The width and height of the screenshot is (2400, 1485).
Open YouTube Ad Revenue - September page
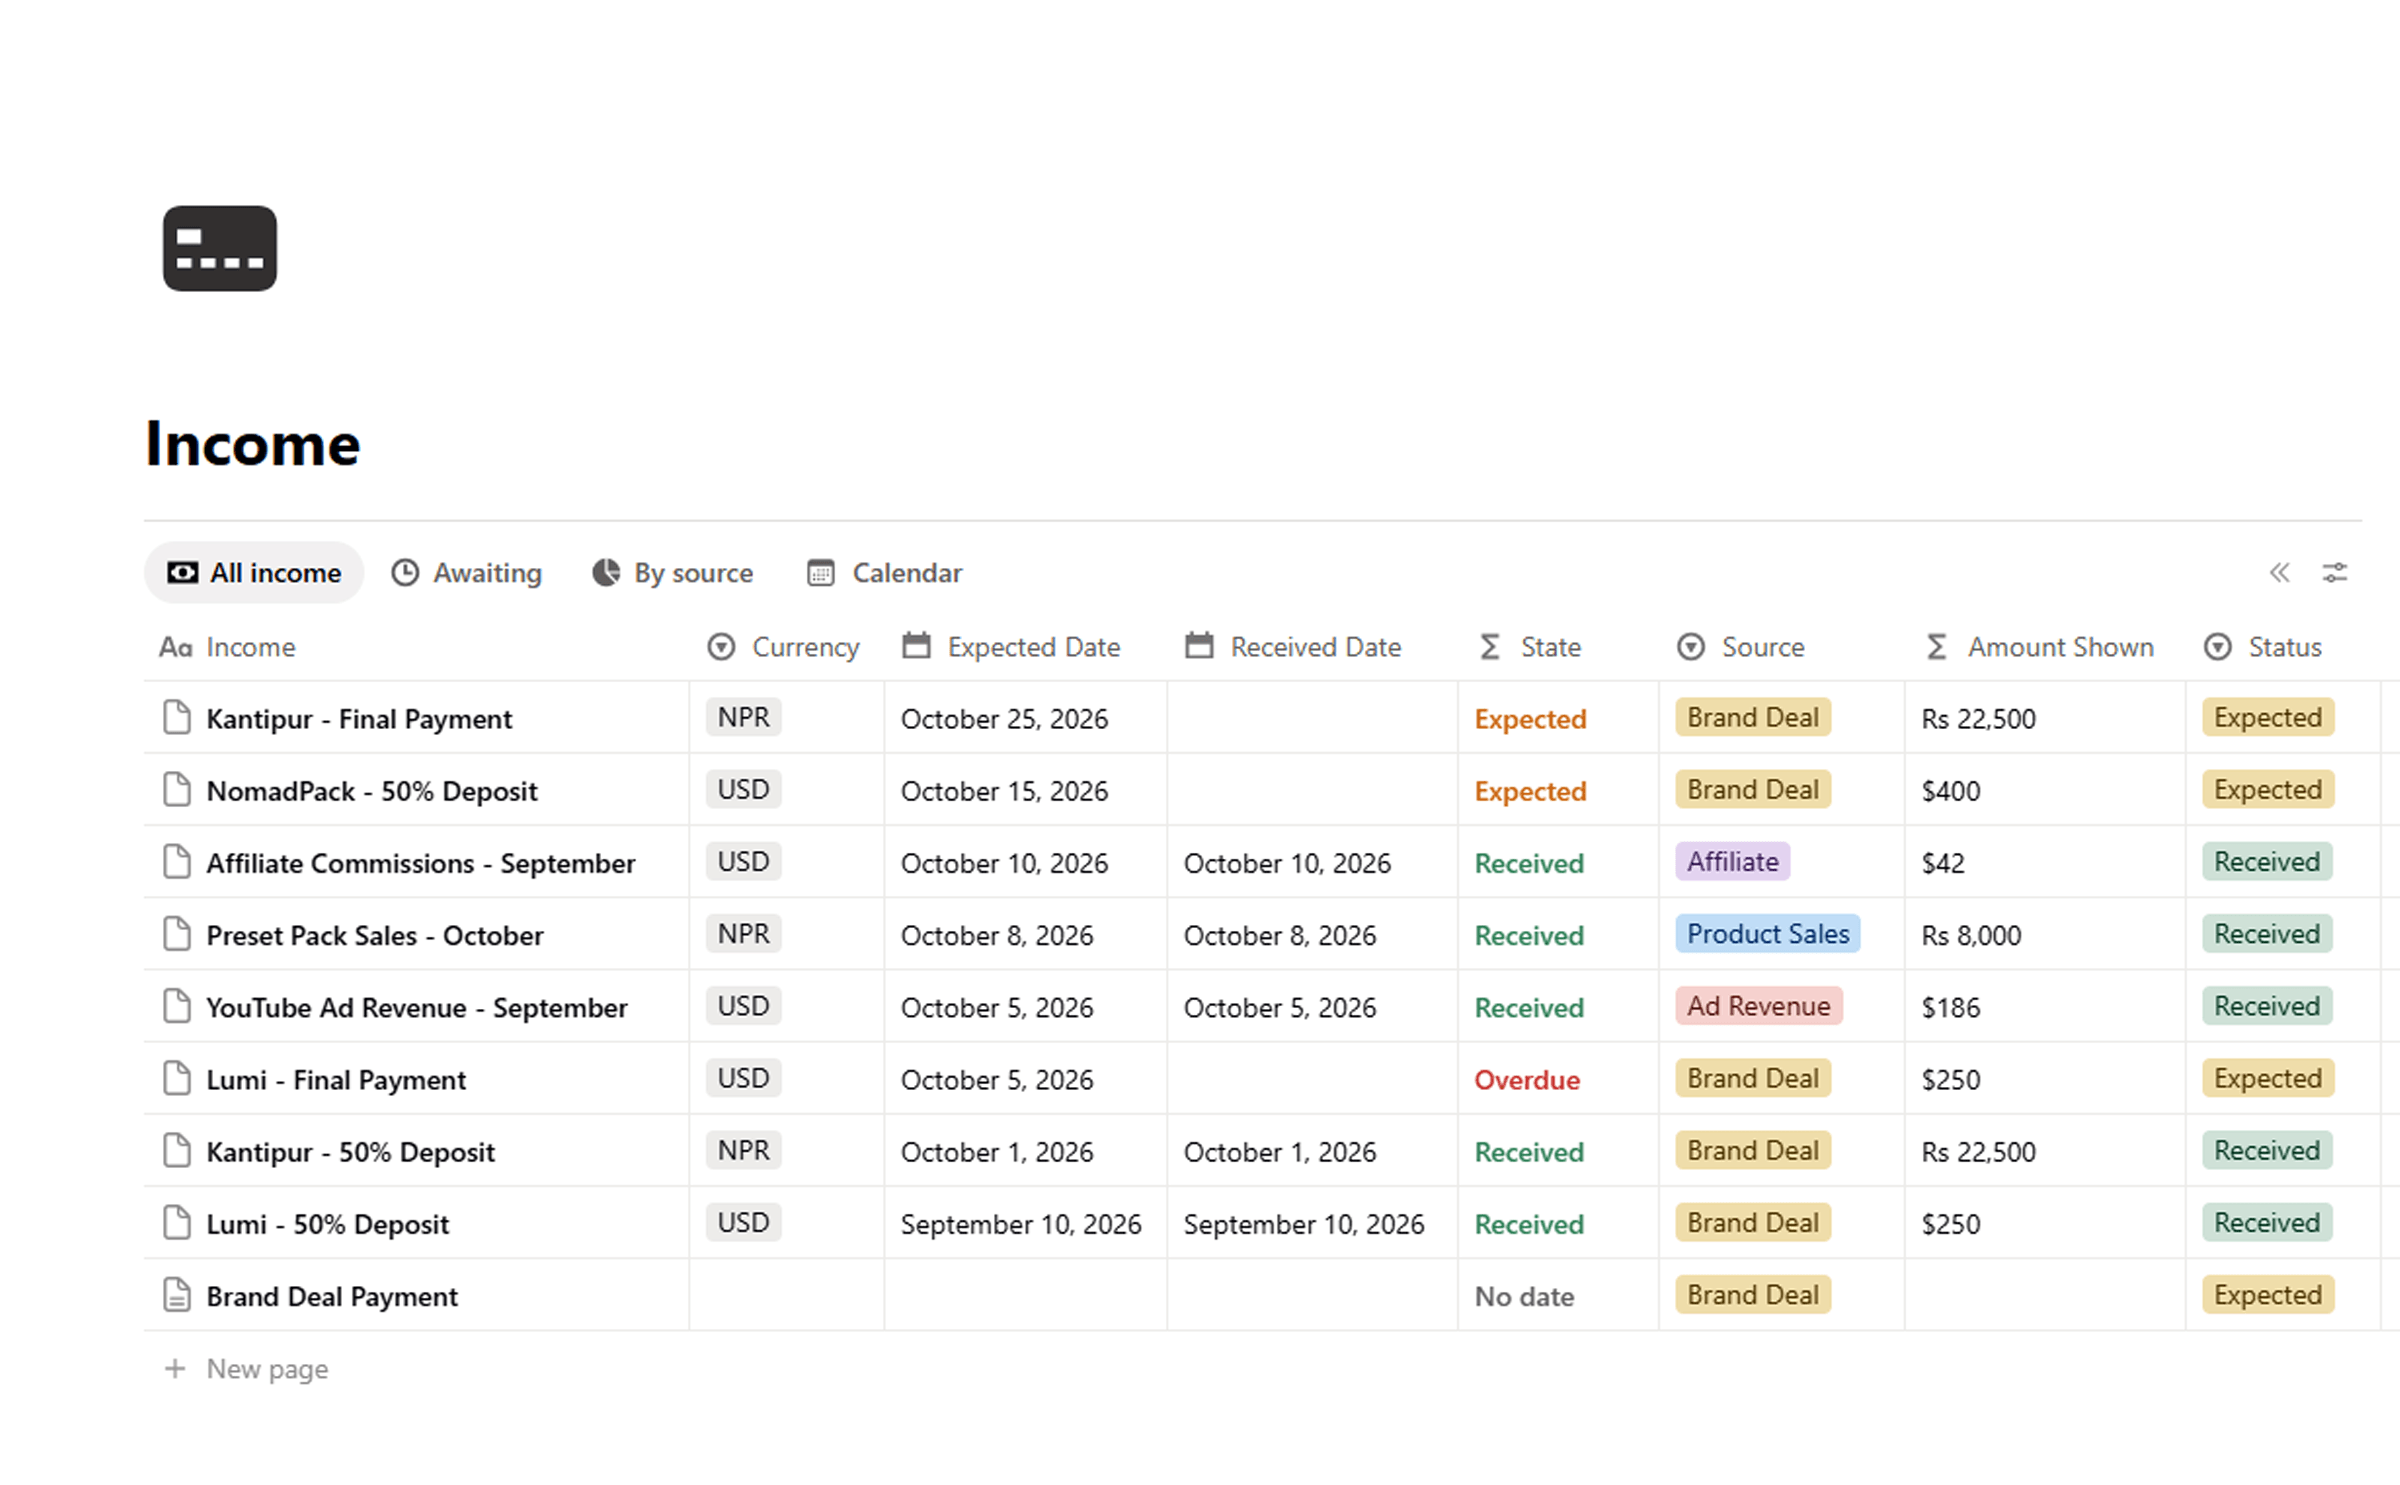click(417, 1007)
